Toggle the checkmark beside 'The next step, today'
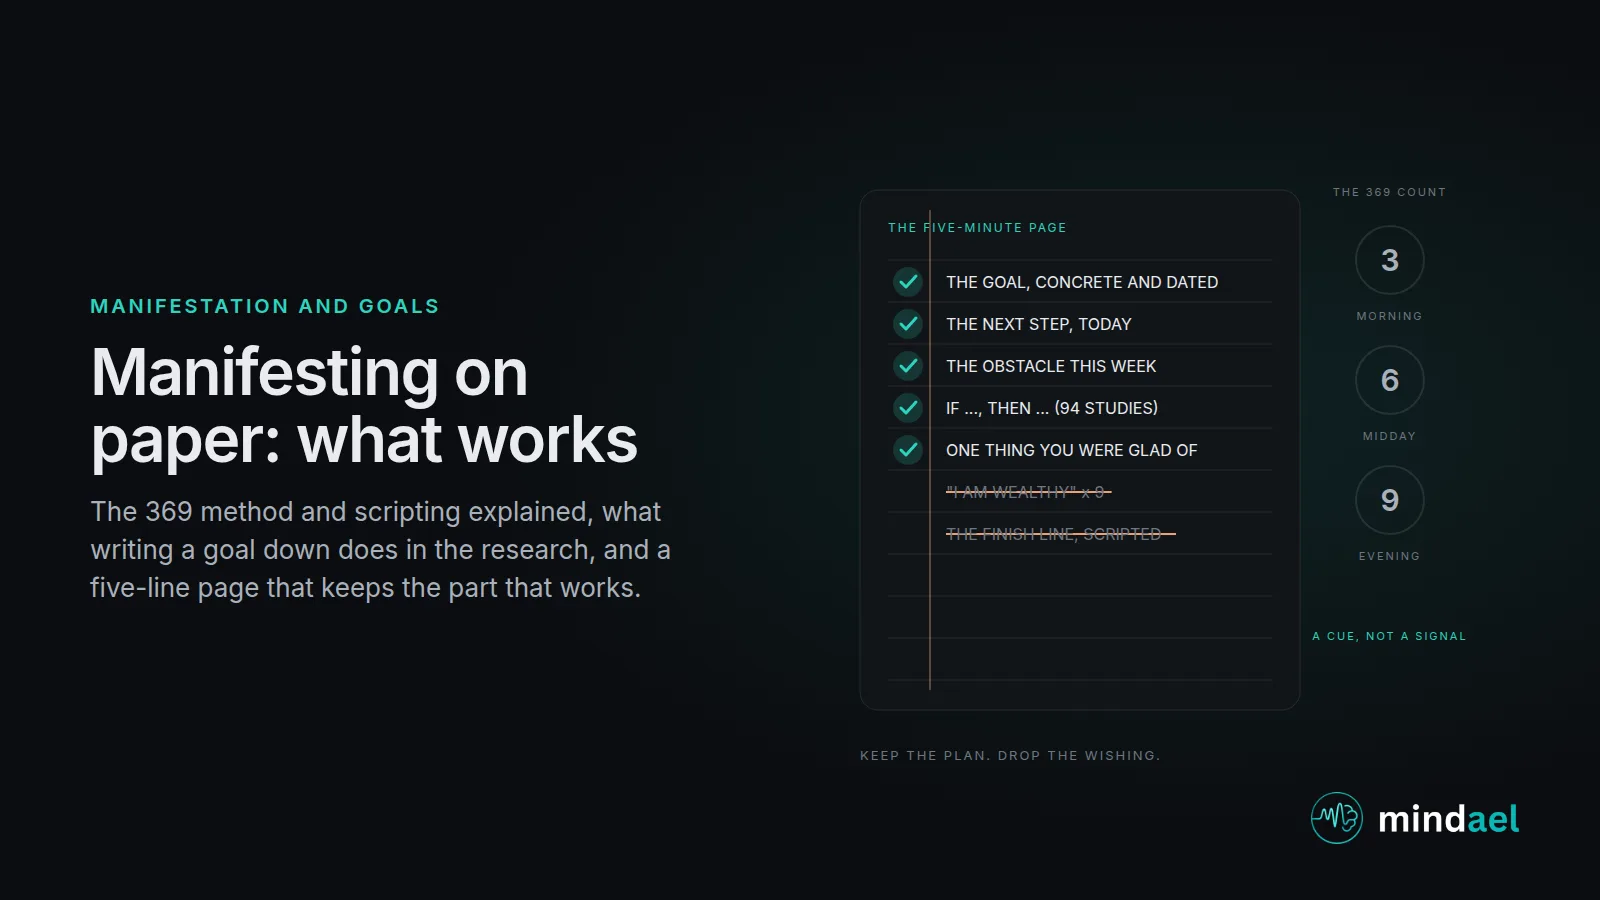The width and height of the screenshot is (1600, 900). [908, 324]
